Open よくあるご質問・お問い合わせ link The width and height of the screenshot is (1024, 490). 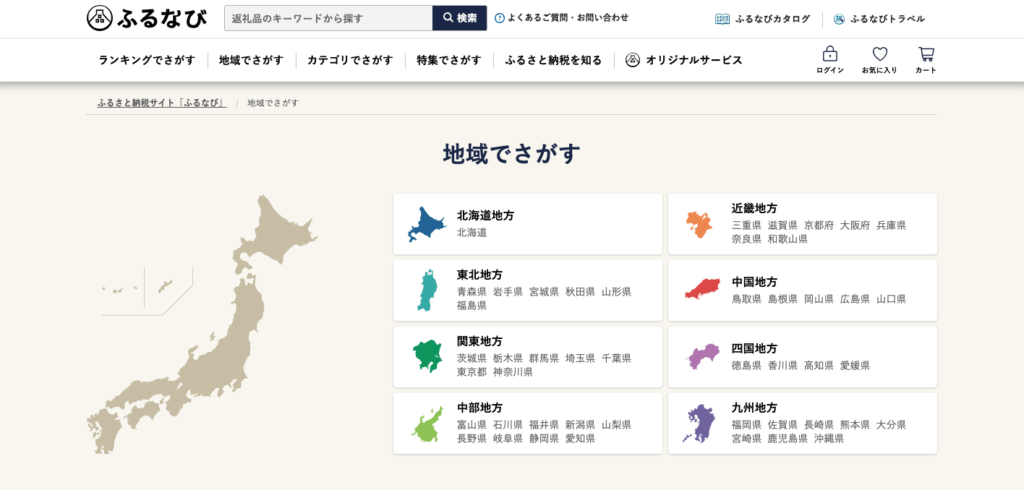pos(568,18)
